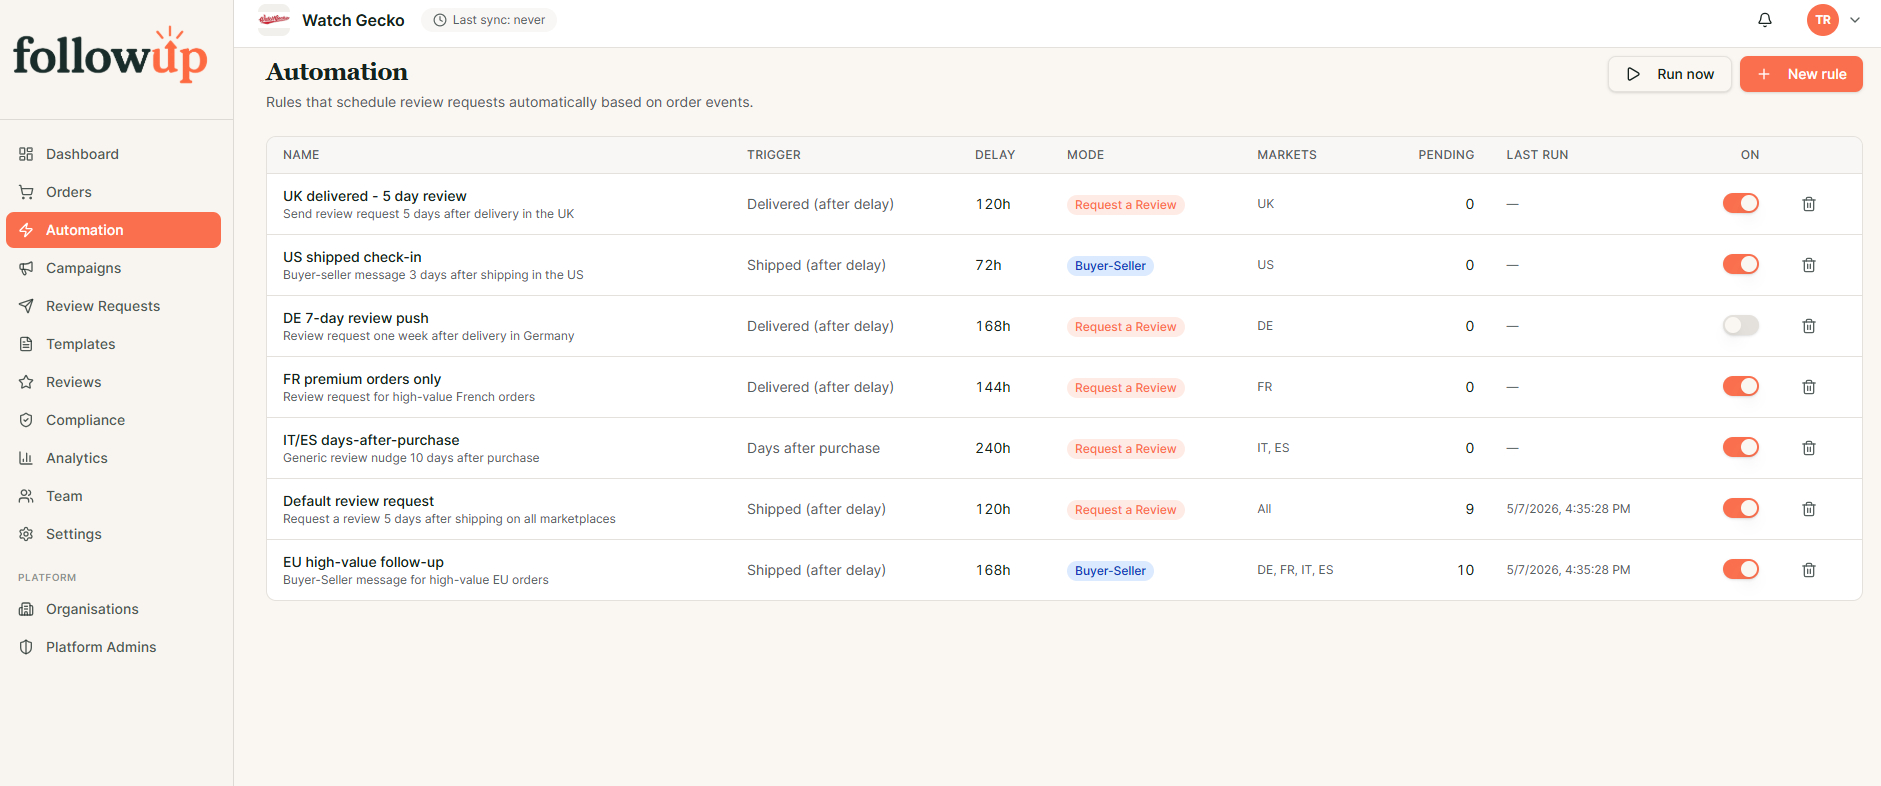Viewport: 1881px width, 786px height.
Task: Open the UK delivered - 5 day review rule
Action: [374, 196]
